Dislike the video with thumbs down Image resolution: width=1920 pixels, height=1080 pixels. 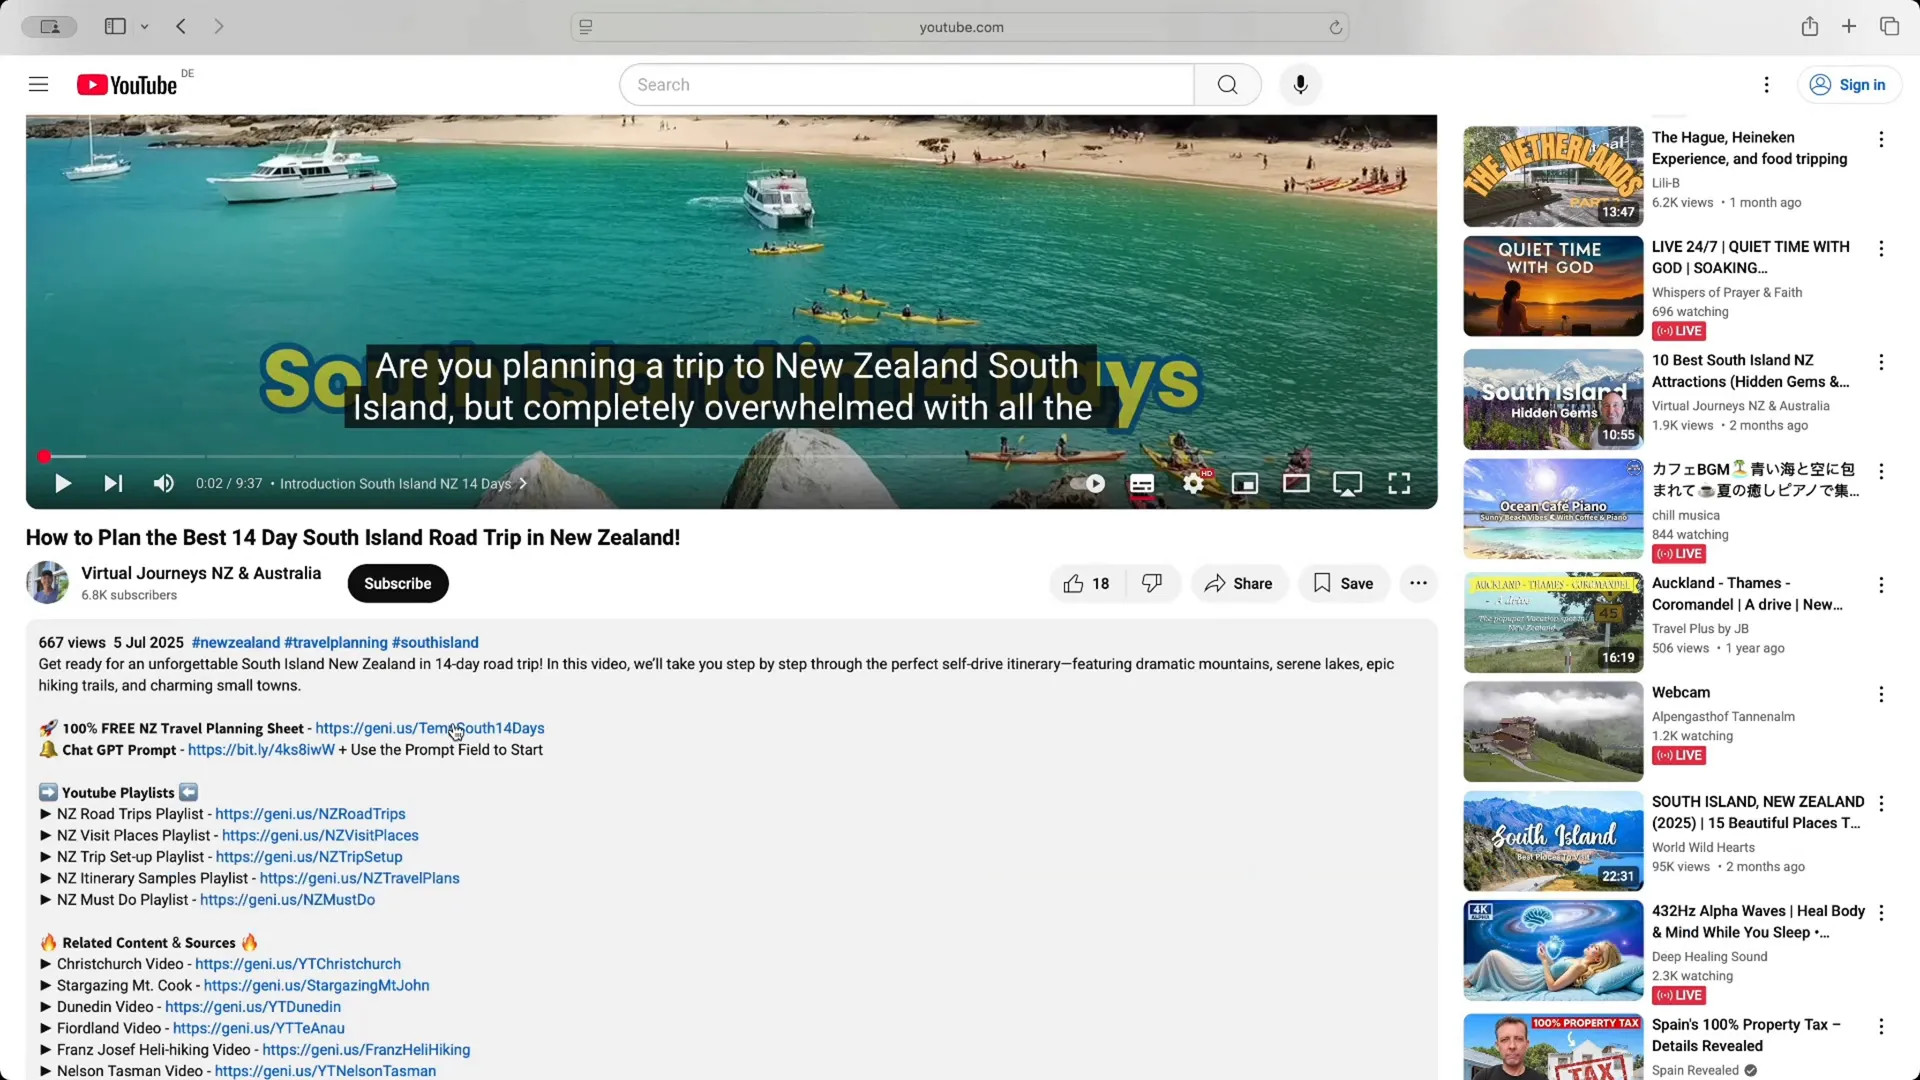point(1152,584)
